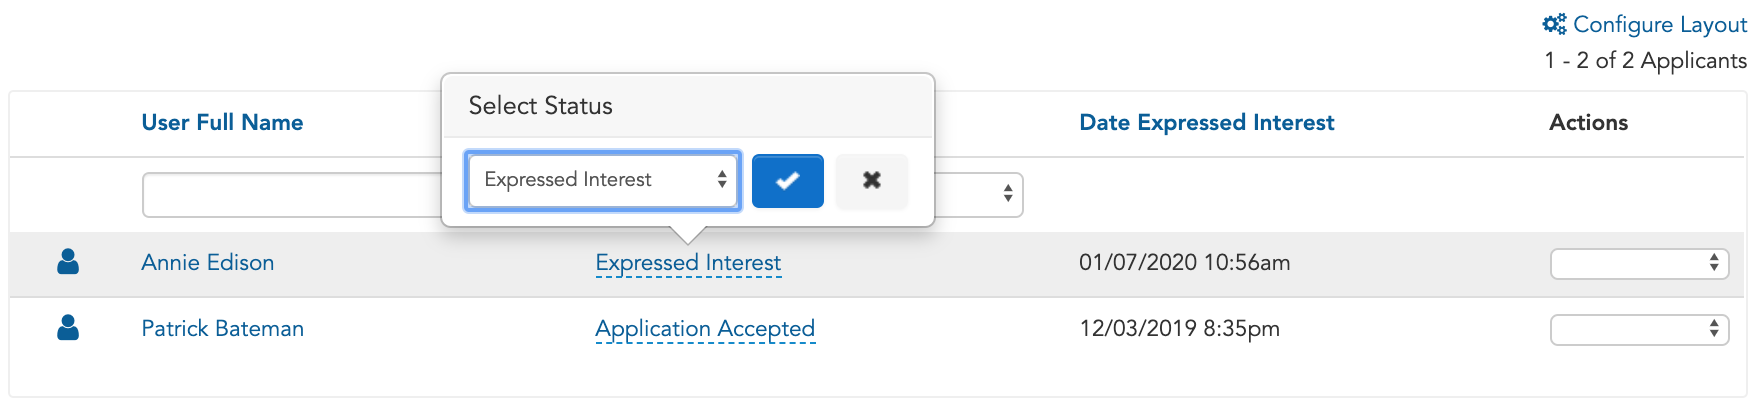1764x406 pixels.
Task: Open Patrick Bateman's profile link
Action: pos(222,328)
